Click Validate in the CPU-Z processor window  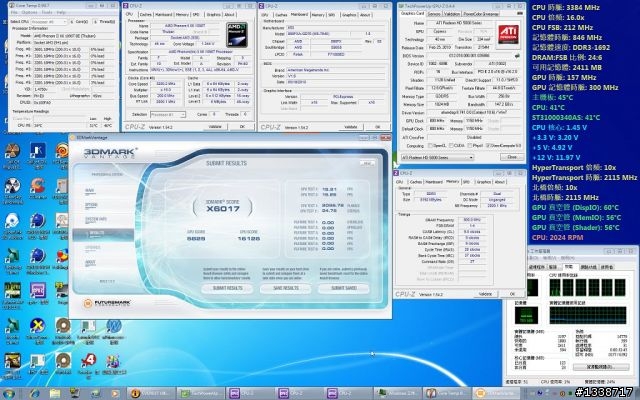coord(215,127)
